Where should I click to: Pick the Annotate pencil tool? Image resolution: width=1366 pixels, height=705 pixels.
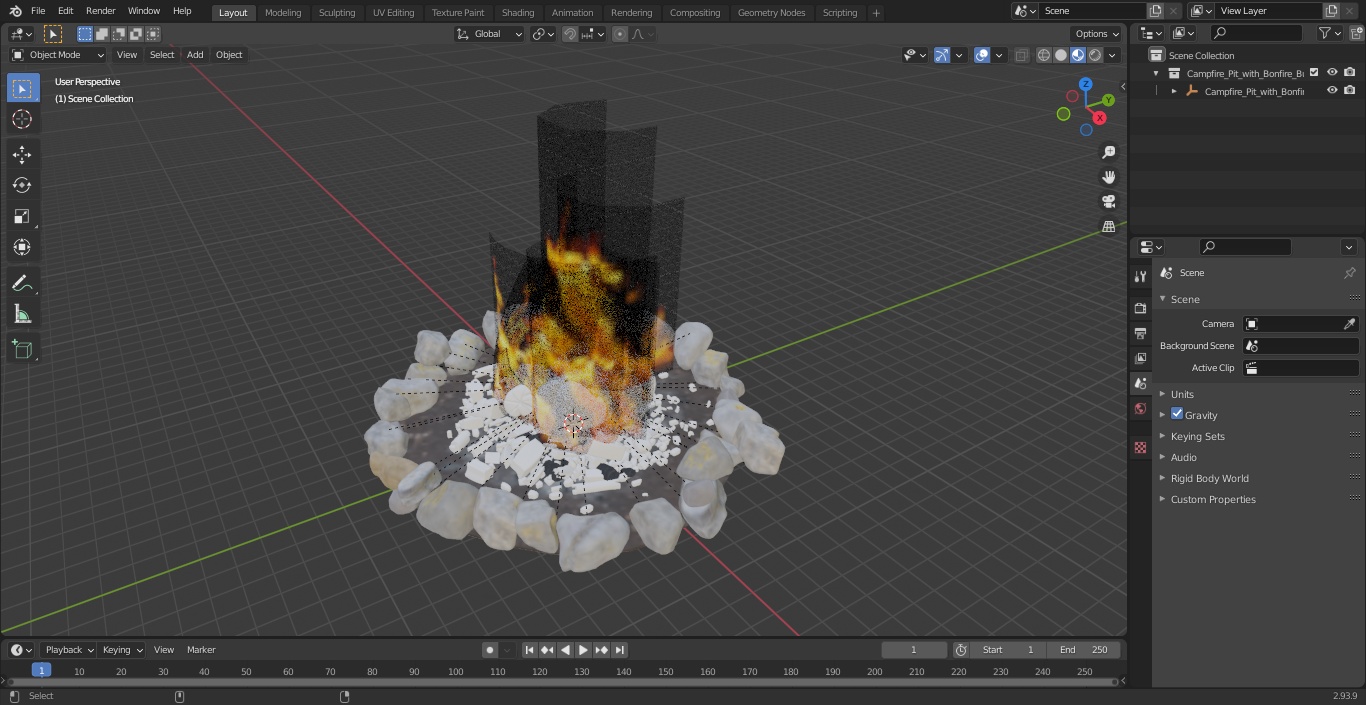[x=22, y=284]
